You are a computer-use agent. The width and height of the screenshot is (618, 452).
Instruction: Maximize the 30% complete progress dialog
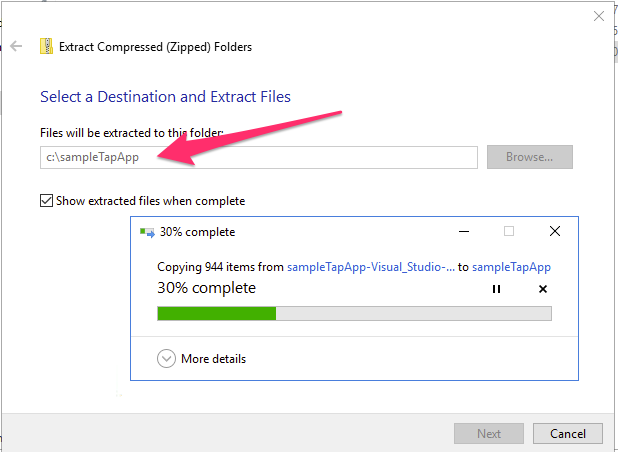[x=509, y=231]
